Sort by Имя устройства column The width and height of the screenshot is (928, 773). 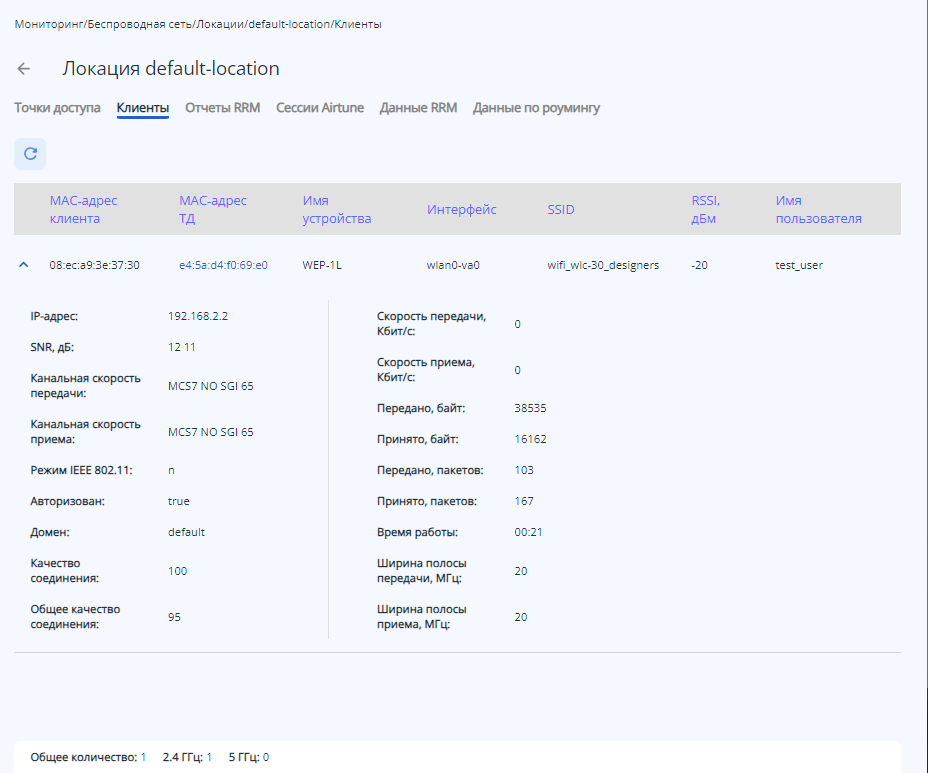click(336, 210)
